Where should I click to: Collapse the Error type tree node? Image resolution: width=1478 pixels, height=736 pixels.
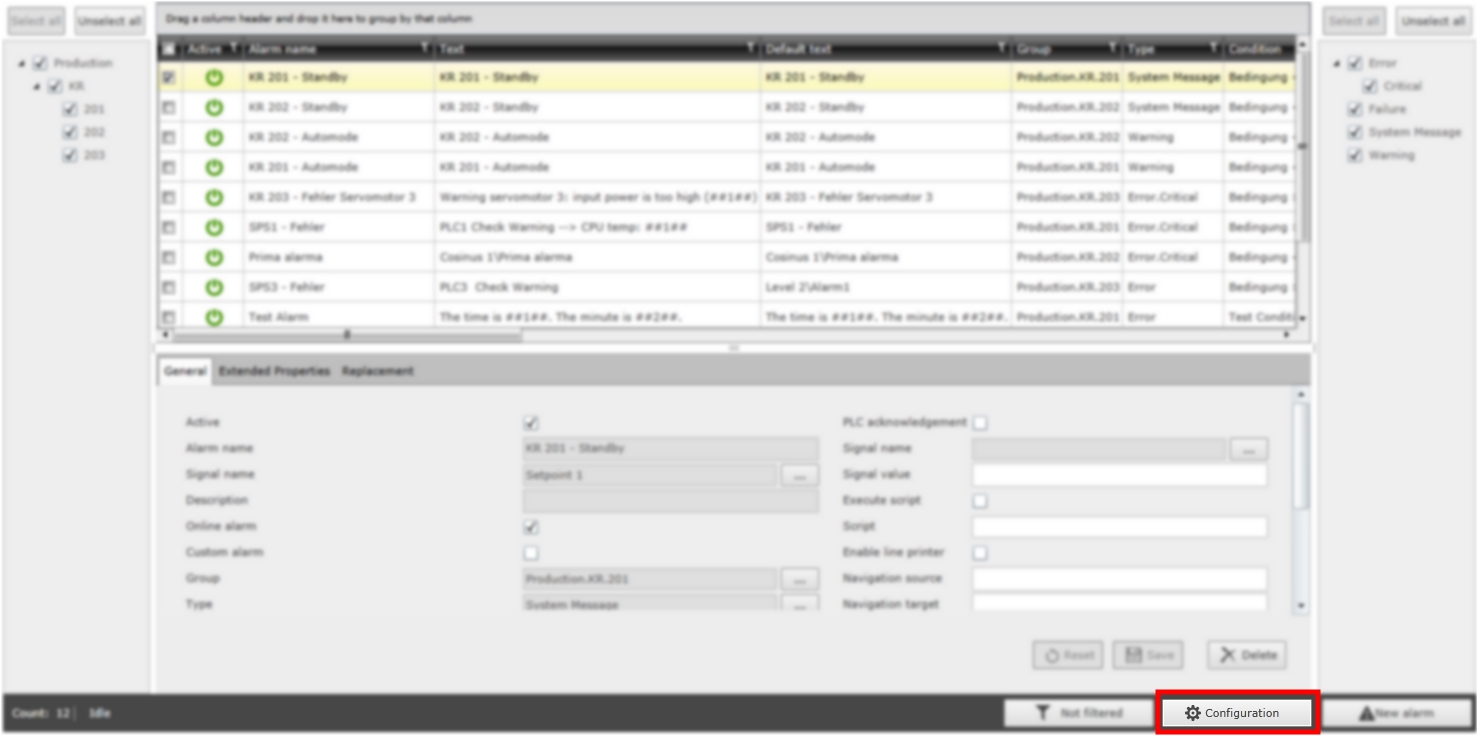pyautogui.click(x=1338, y=64)
